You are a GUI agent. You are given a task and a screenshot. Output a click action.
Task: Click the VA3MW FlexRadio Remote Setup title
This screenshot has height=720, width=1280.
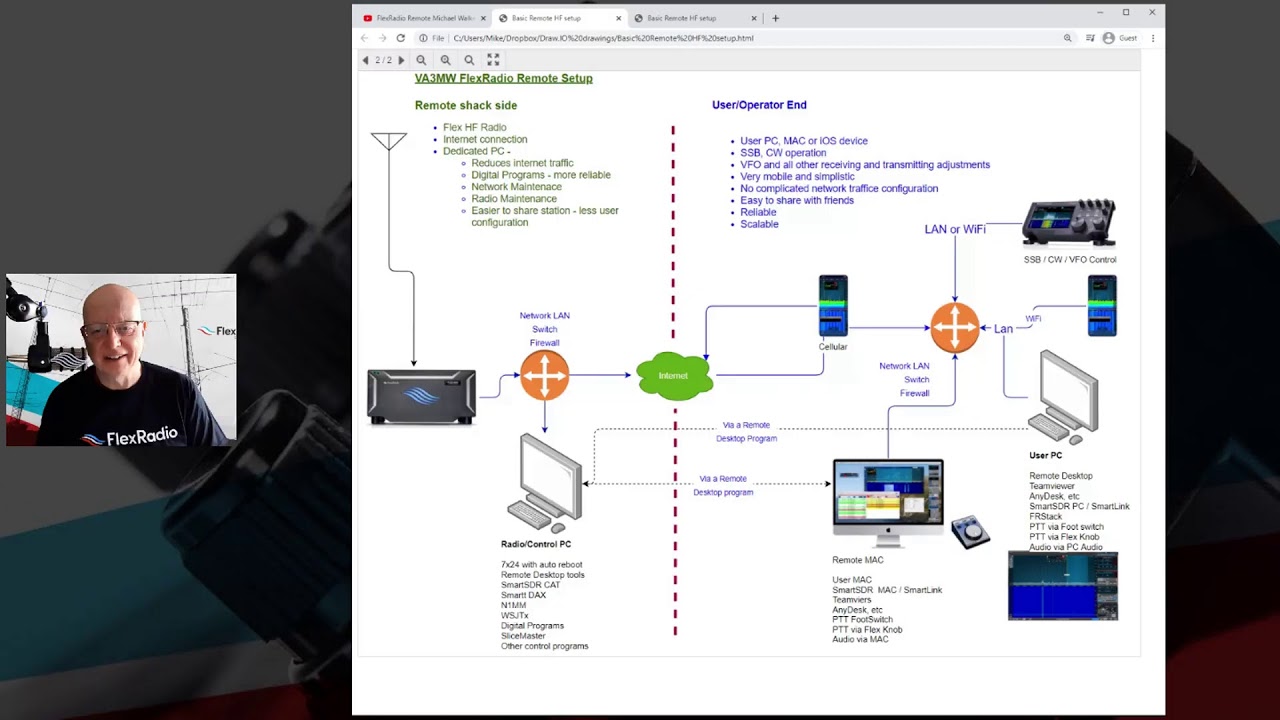click(503, 78)
